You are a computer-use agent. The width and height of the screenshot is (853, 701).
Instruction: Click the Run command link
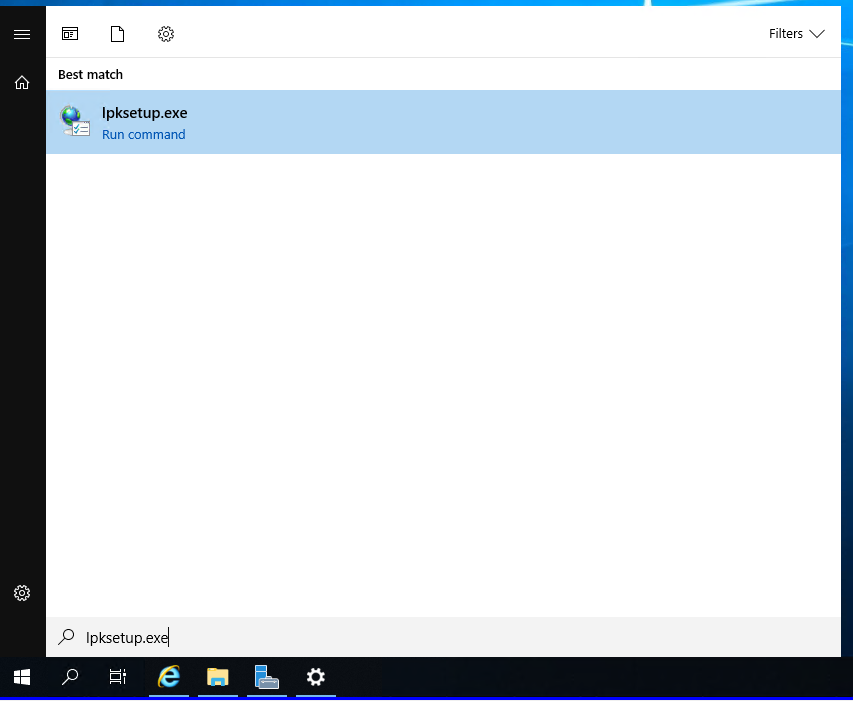[x=143, y=134]
